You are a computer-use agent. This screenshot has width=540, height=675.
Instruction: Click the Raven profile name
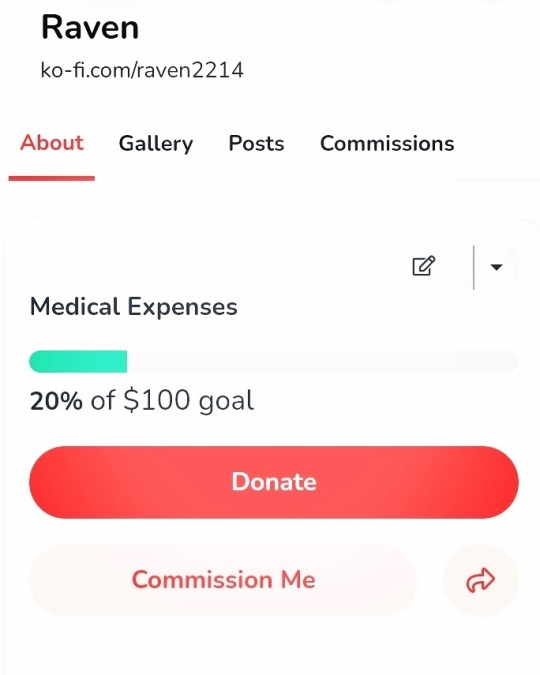90,27
